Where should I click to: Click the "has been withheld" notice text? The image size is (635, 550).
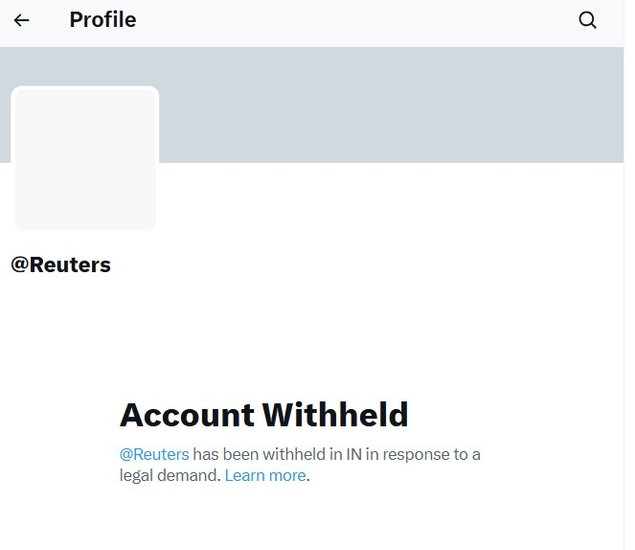click(254, 454)
